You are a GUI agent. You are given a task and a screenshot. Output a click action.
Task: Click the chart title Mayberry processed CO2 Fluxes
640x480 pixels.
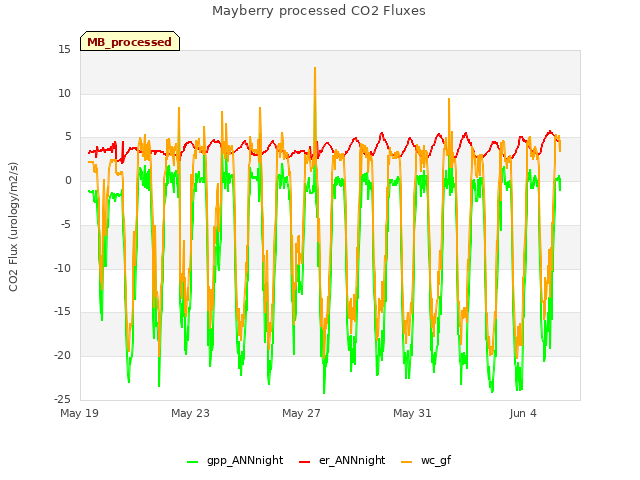tap(319, 11)
